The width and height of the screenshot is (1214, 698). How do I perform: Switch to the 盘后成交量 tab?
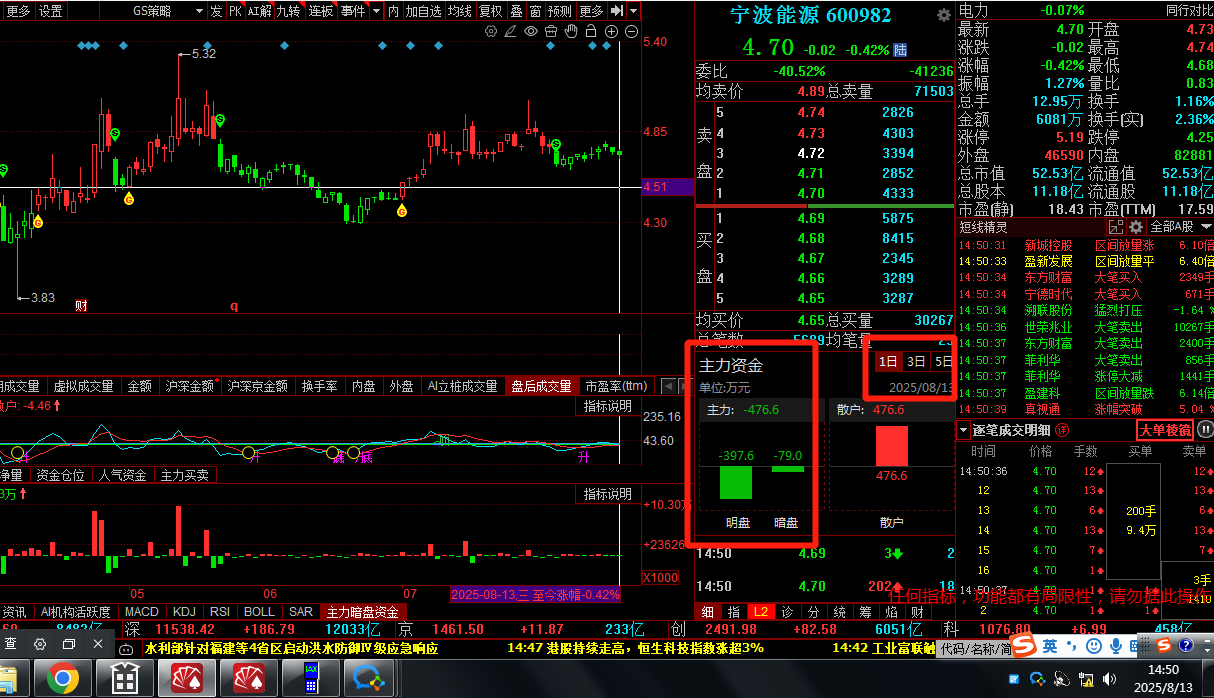click(x=541, y=386)
